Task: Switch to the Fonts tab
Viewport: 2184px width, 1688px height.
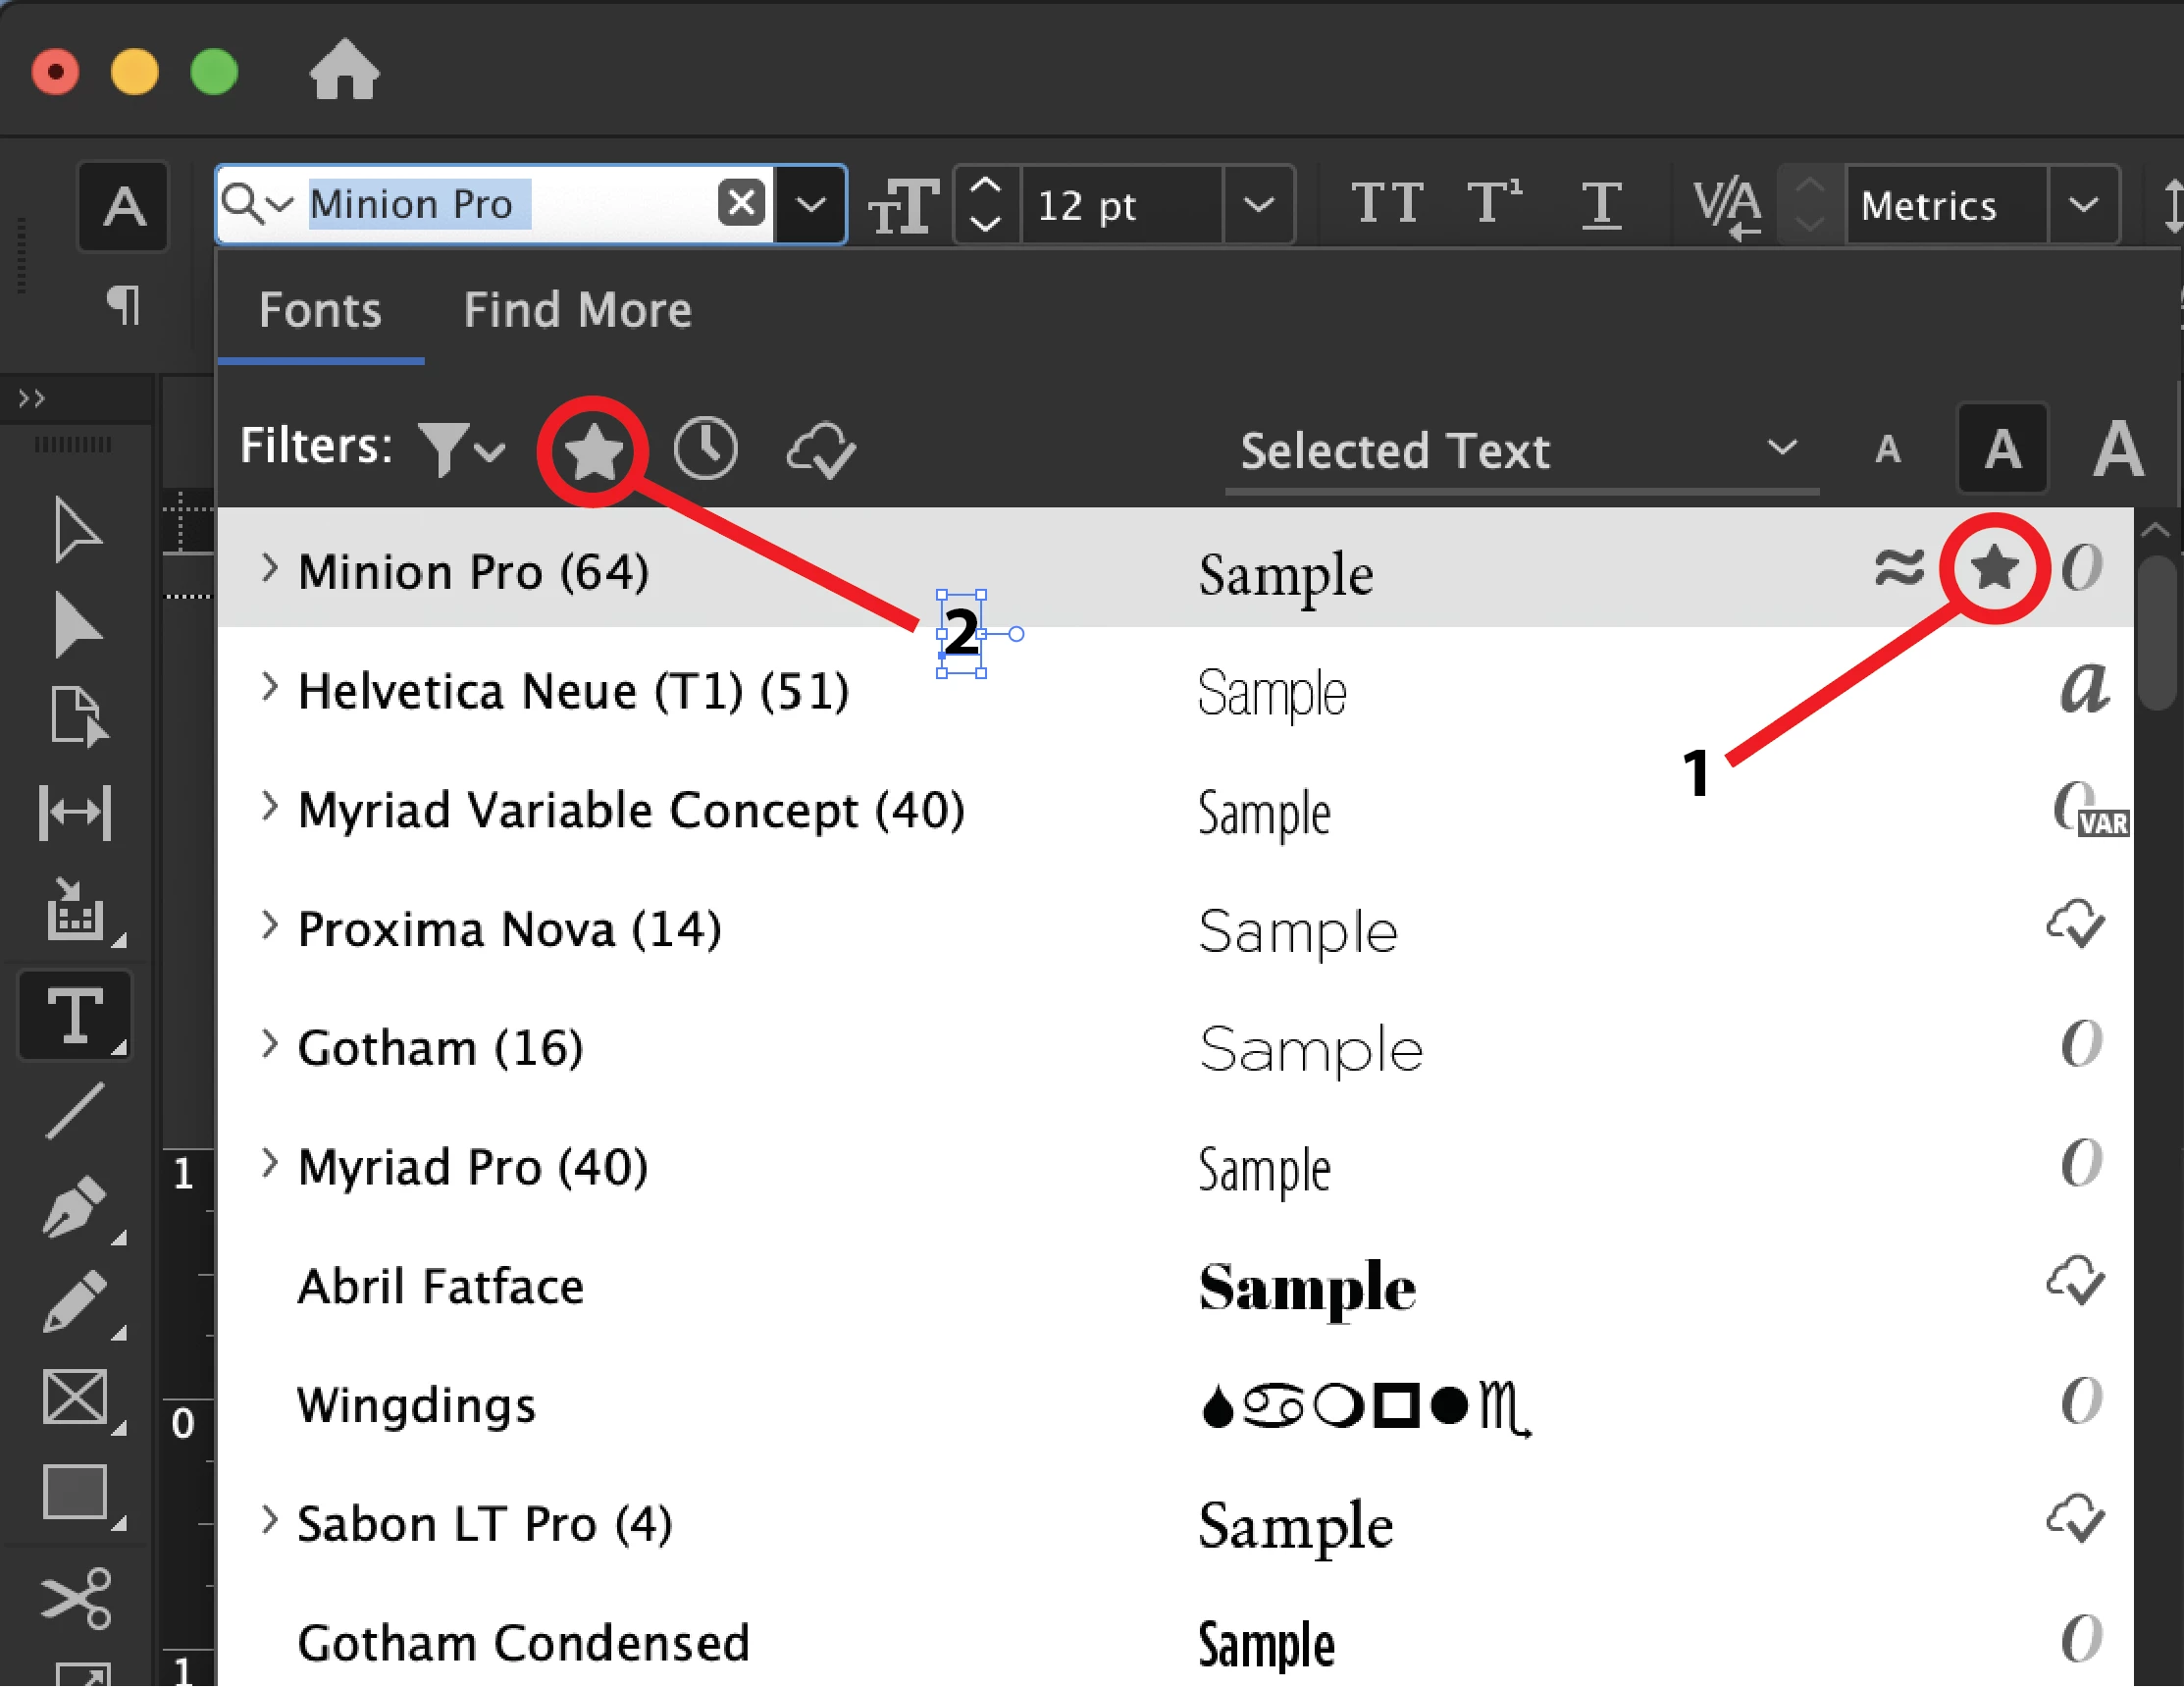Action: [320, 310]
